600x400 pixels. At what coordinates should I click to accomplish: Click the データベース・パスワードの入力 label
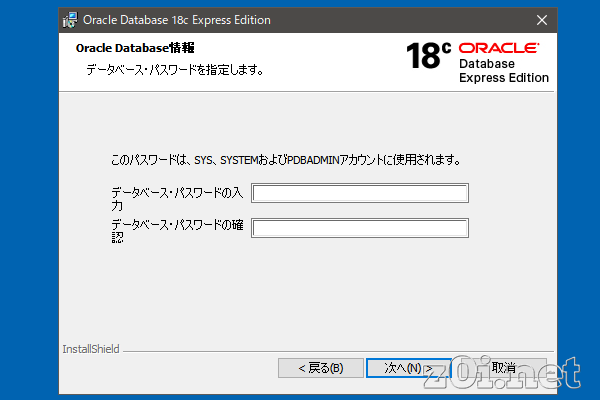177,199
